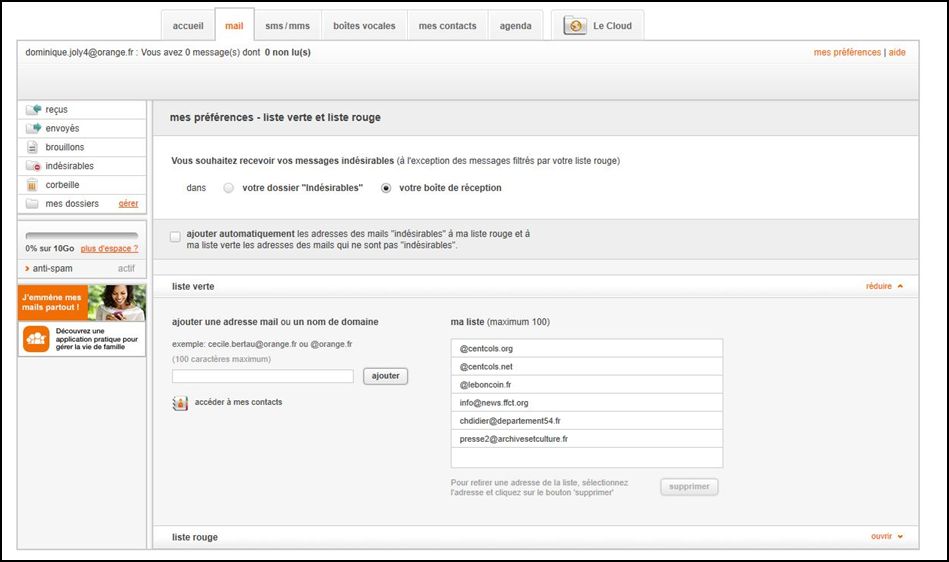Switch to the sms/mms tab

(287, 26)
